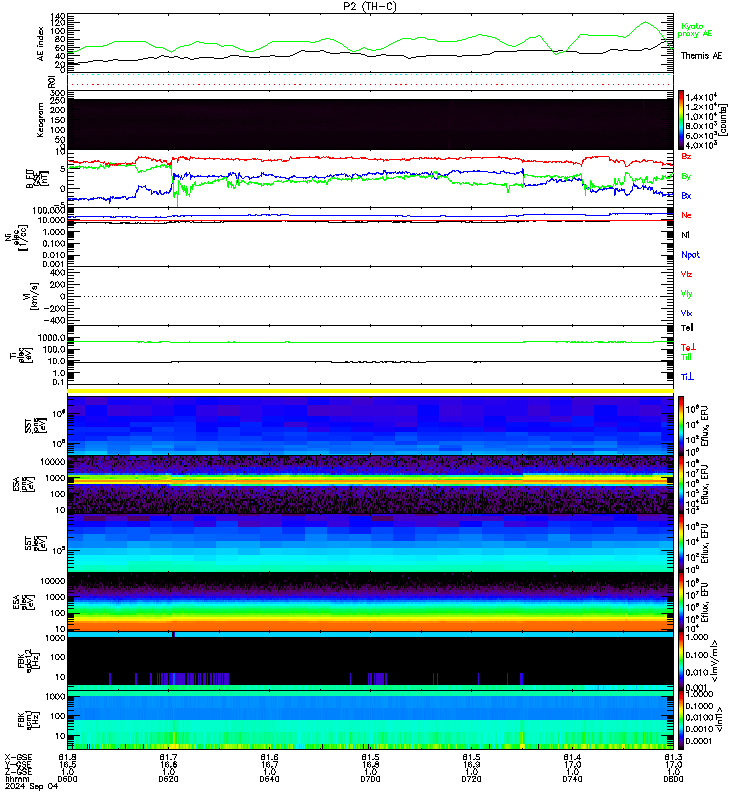Click the FBK nT color bar
750x800 pixels.
681,720
